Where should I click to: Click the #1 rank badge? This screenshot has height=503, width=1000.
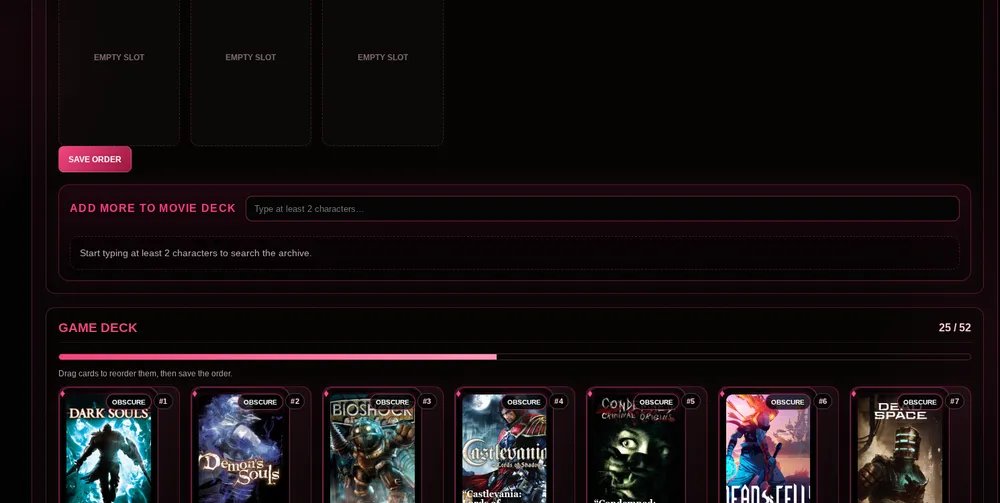click(x=163, y=402)
